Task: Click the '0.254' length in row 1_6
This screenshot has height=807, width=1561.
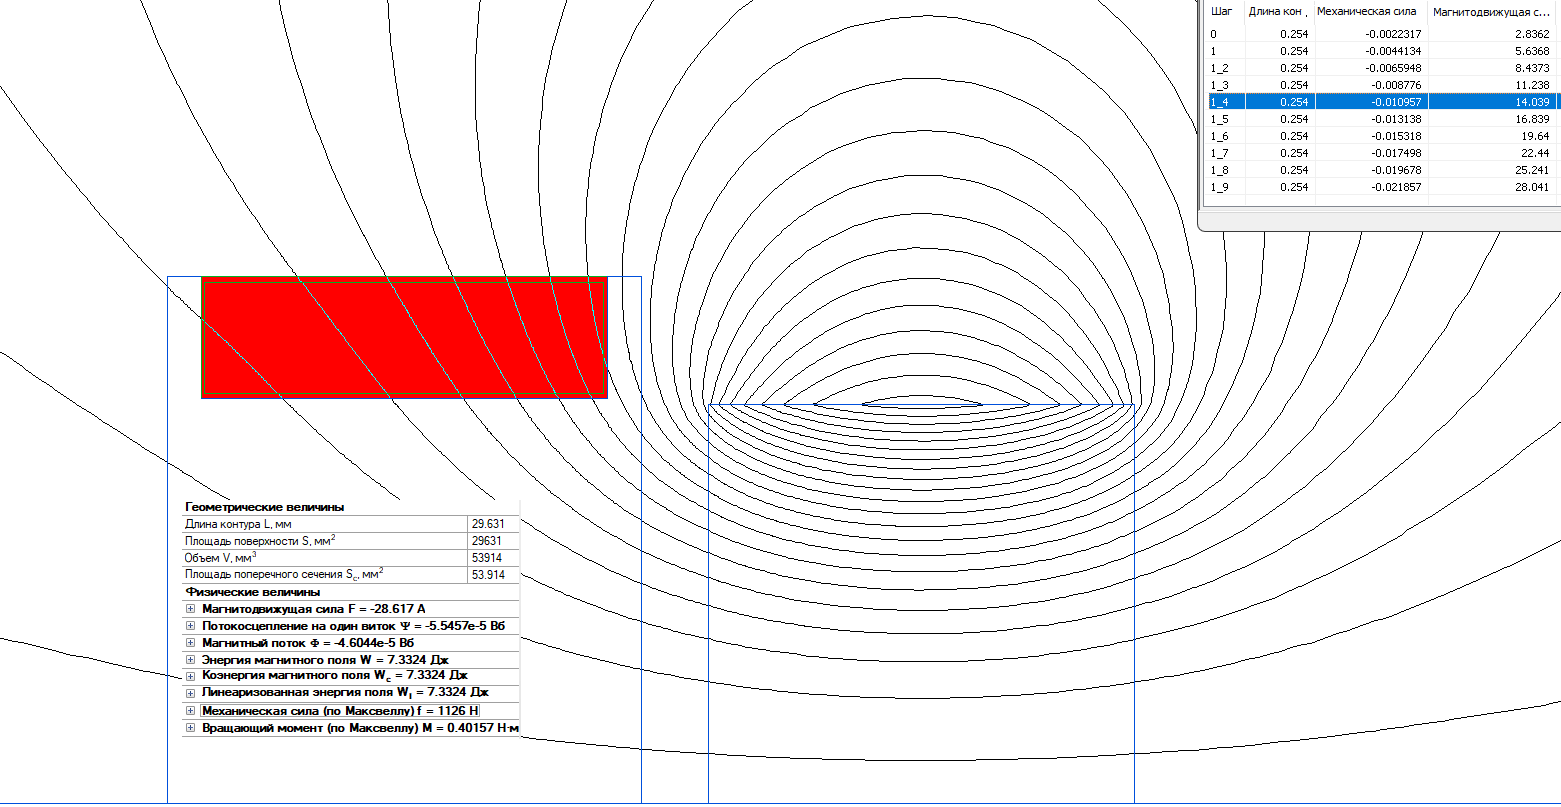Action: coord(1294,136)
